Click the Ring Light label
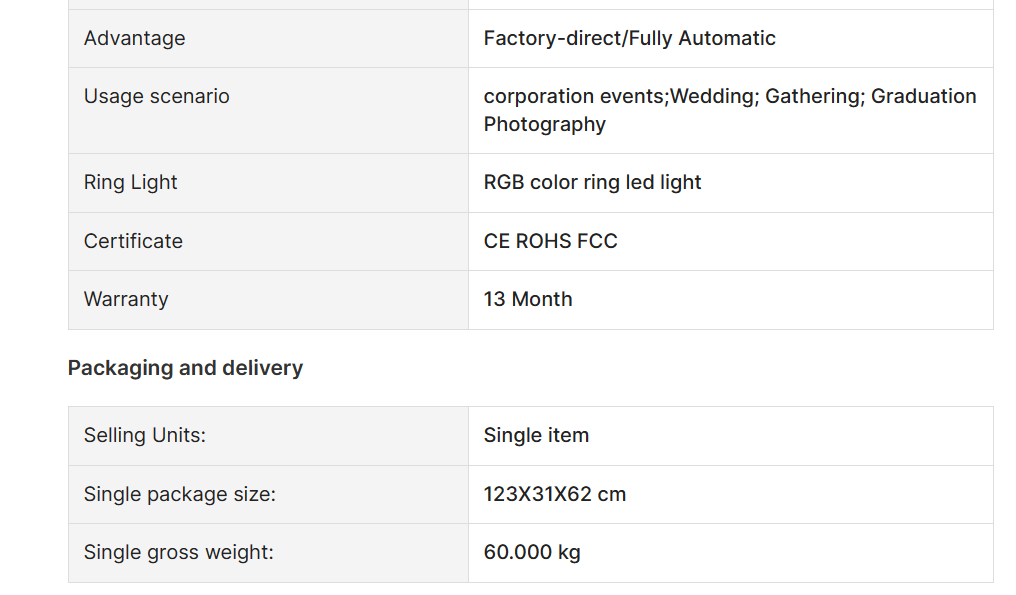Screen dimensions: 1016x595 coord(130,182)
